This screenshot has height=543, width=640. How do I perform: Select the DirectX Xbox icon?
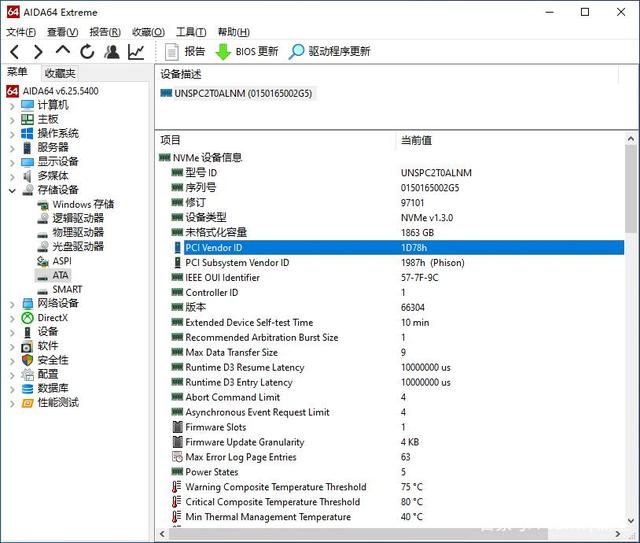point(27,318)
